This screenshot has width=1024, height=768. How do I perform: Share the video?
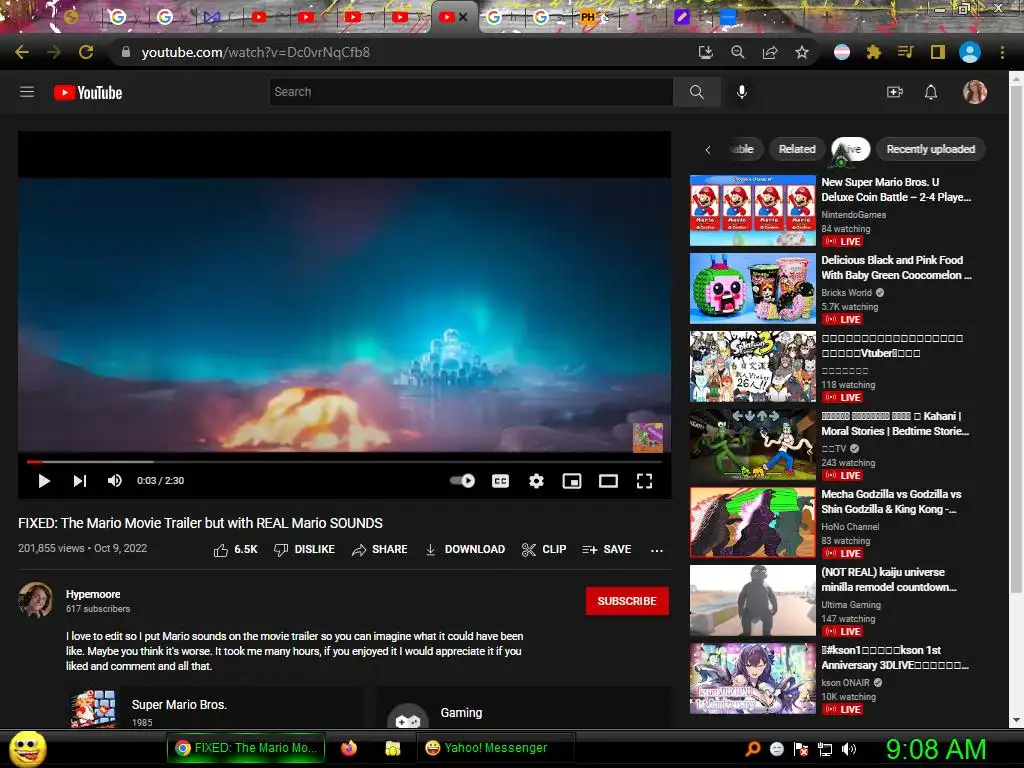[x=379, y=550]
